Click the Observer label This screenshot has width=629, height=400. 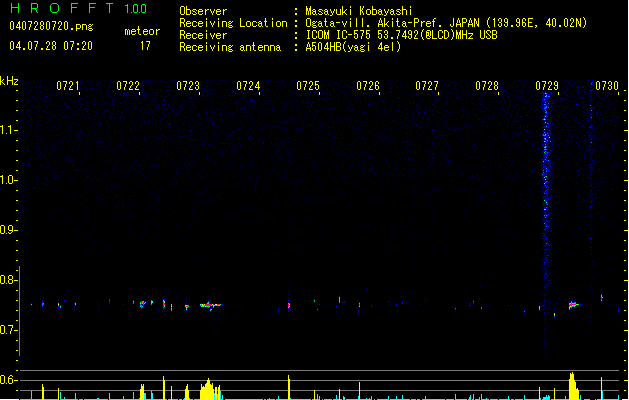[x=203, y=11]
